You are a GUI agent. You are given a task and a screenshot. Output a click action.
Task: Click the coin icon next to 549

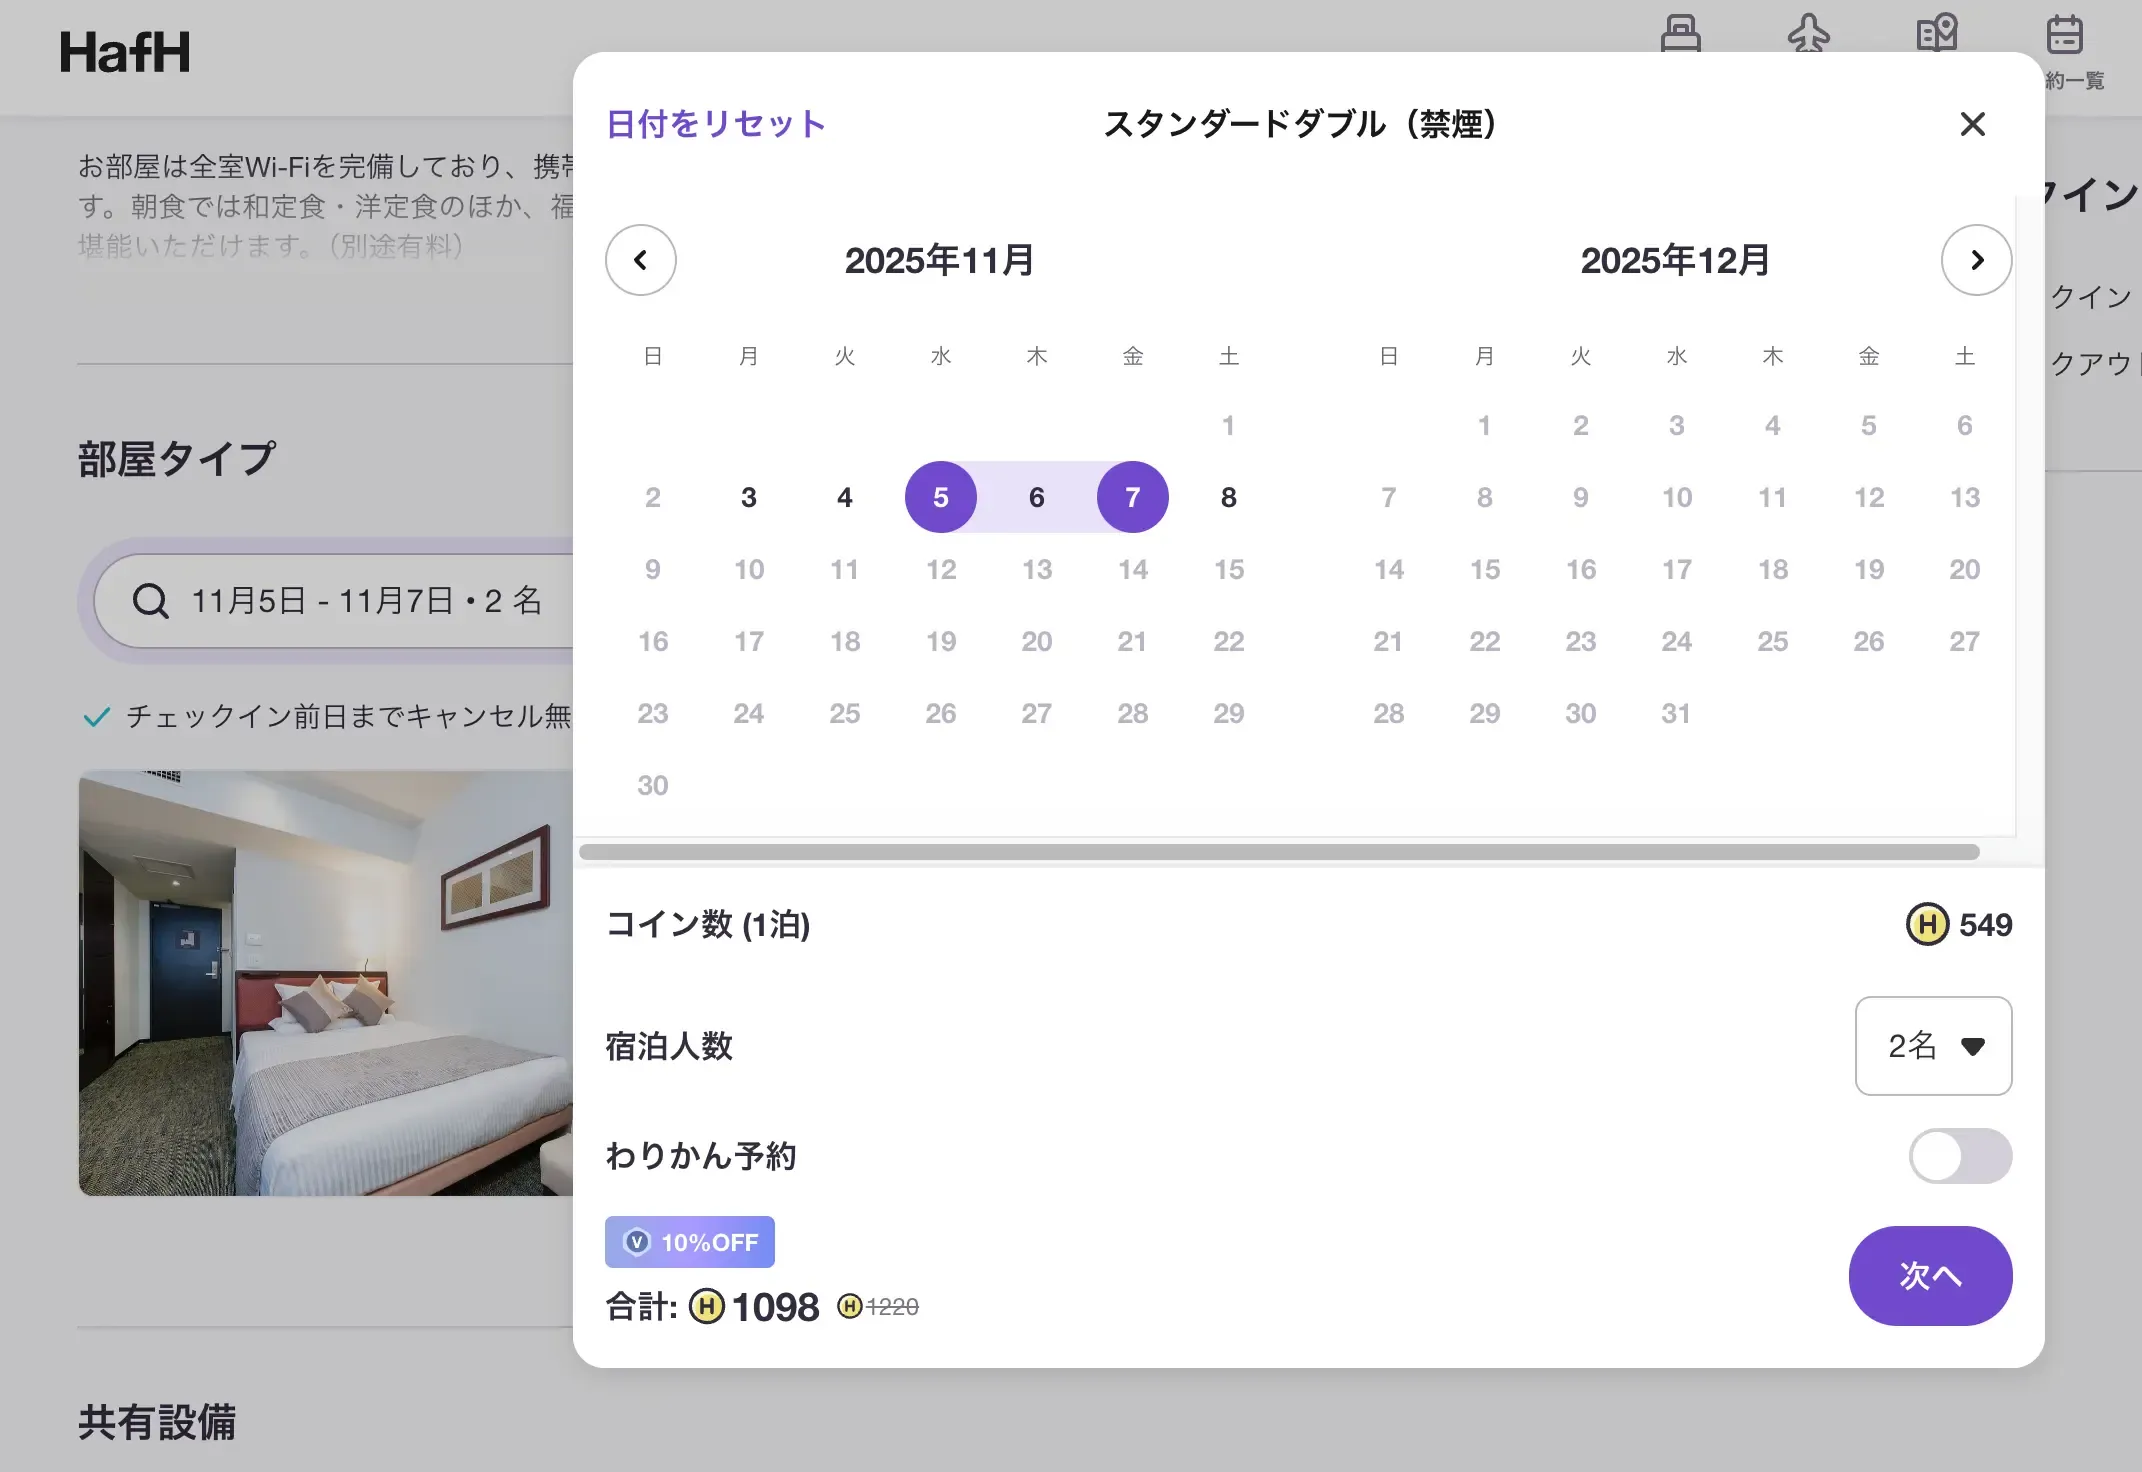1927,924
